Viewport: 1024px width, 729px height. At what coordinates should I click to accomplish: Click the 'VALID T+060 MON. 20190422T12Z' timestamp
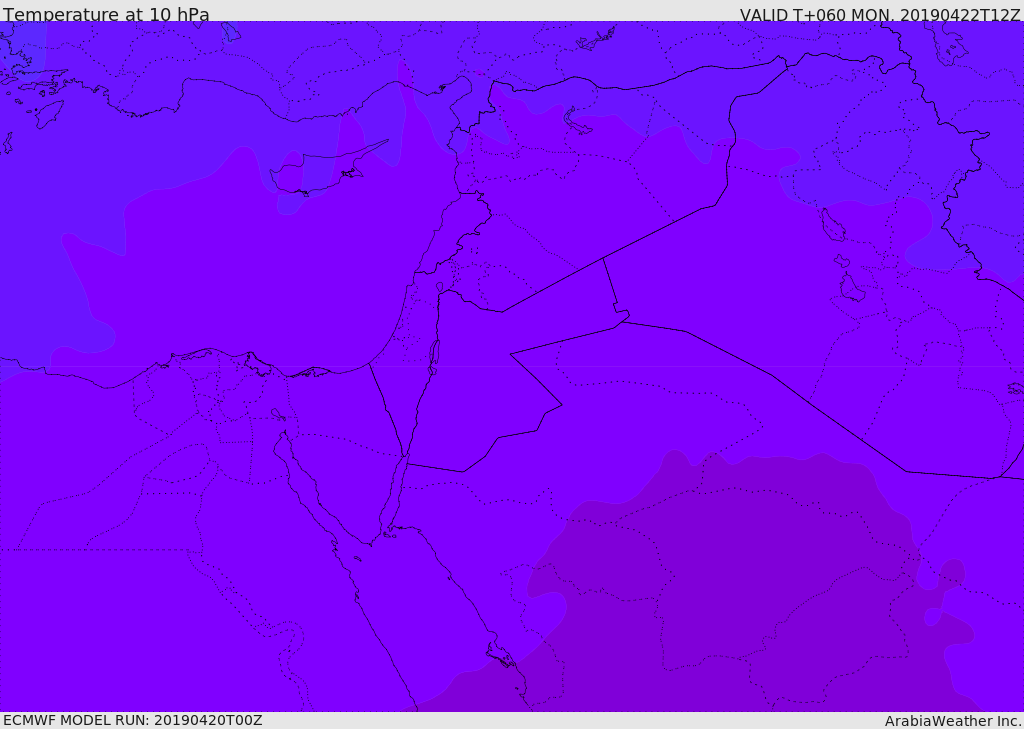[880, 14]
